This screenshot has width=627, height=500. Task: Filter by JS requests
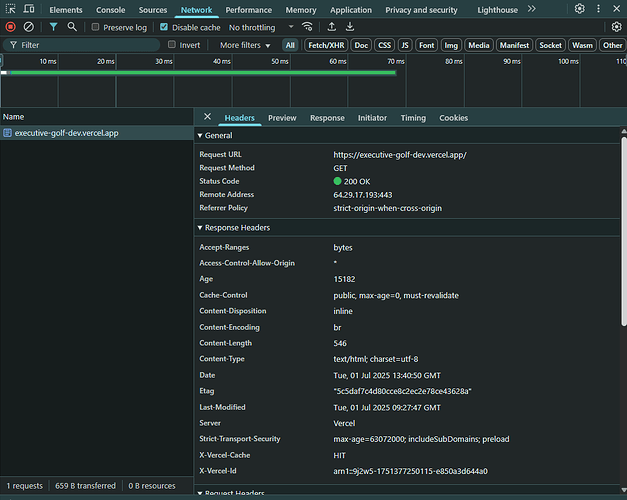coord(405,45)
